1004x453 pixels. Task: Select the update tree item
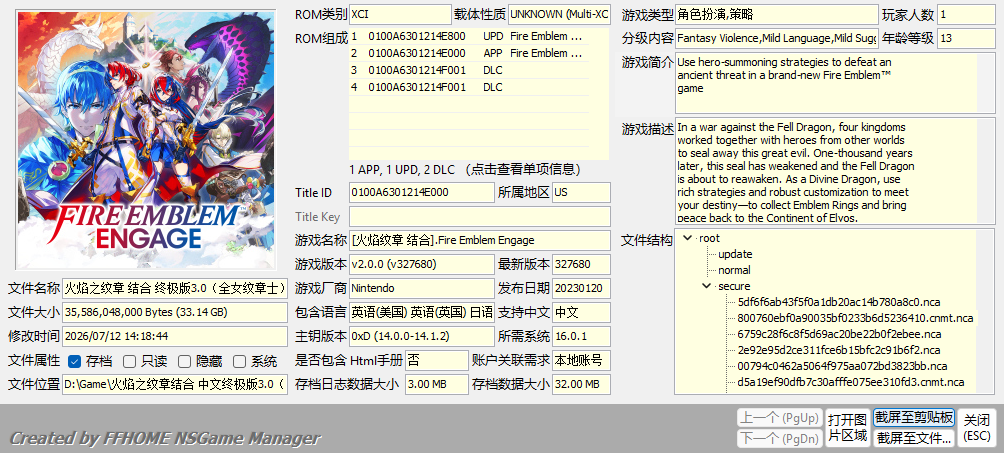(735, 254)
